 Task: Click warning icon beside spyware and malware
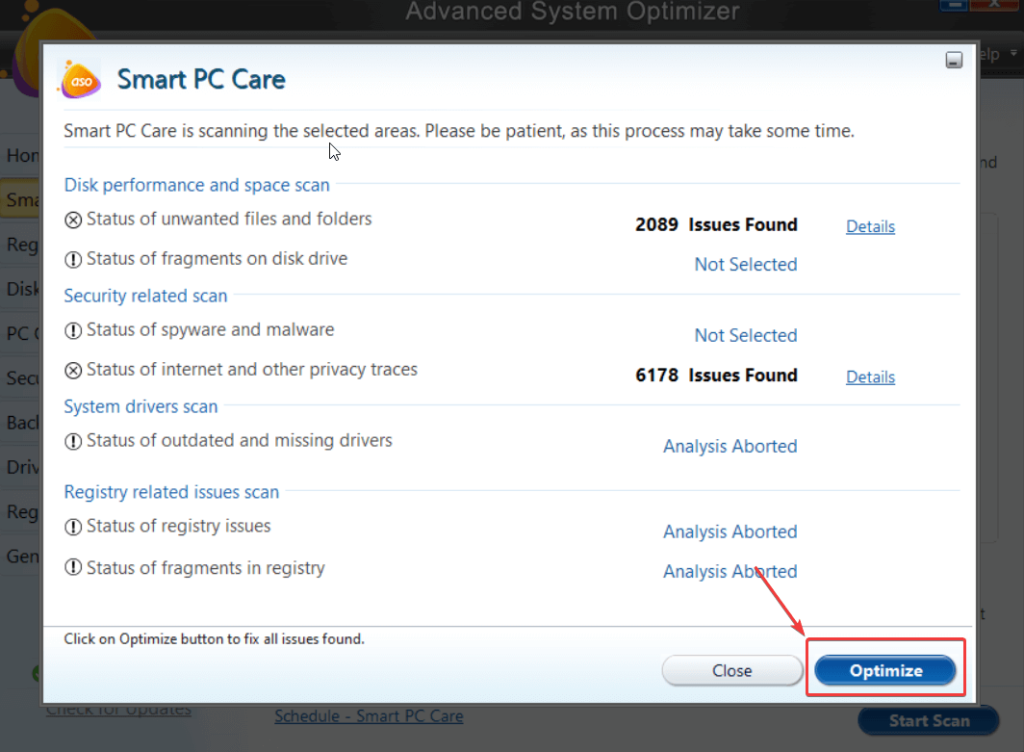[73, 331]
